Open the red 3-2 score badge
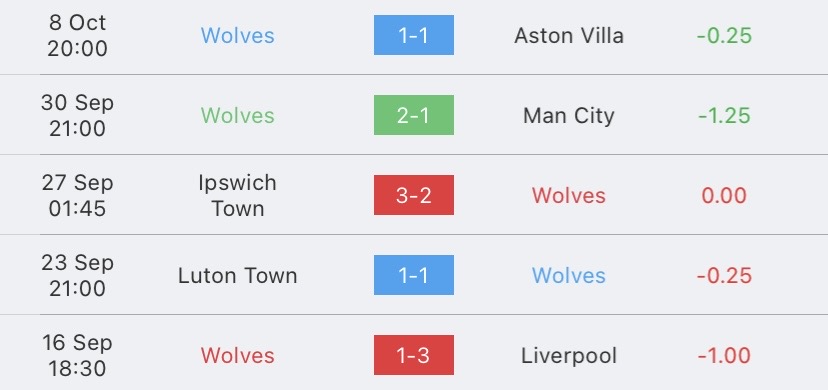828x390 pixels. click(x=413, y=195)
